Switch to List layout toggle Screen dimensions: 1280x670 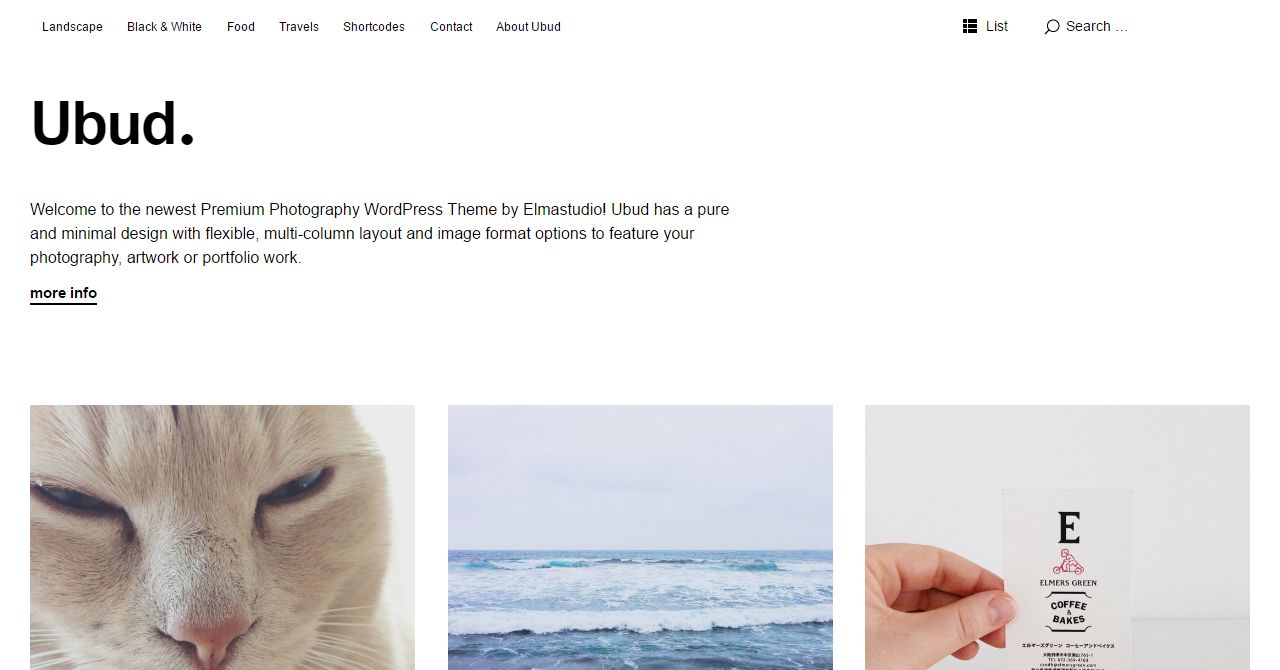pos(985,27)
